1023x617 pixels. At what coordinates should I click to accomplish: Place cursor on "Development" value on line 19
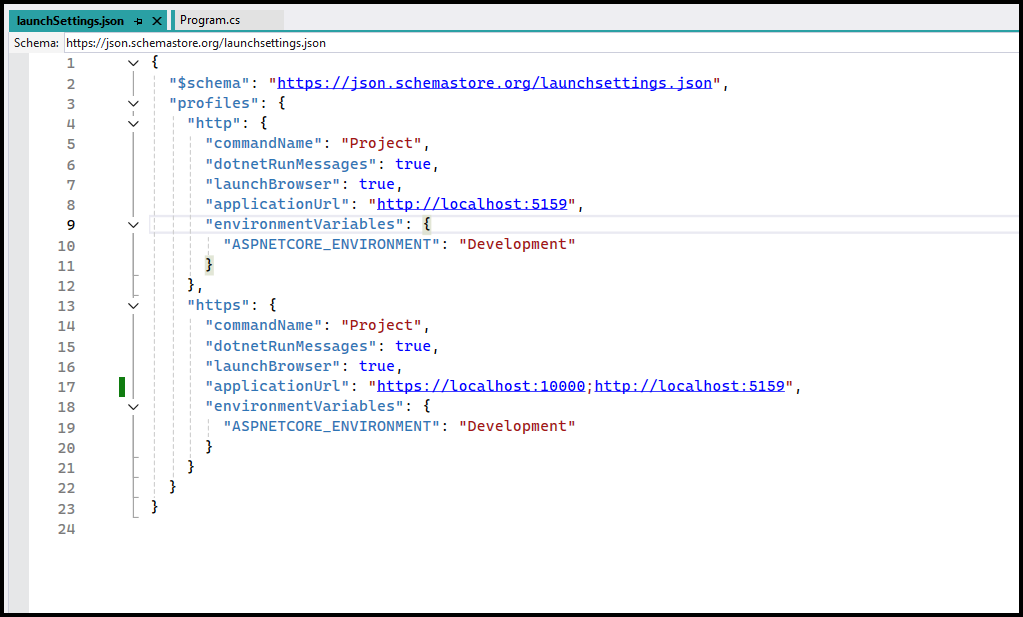517,427
